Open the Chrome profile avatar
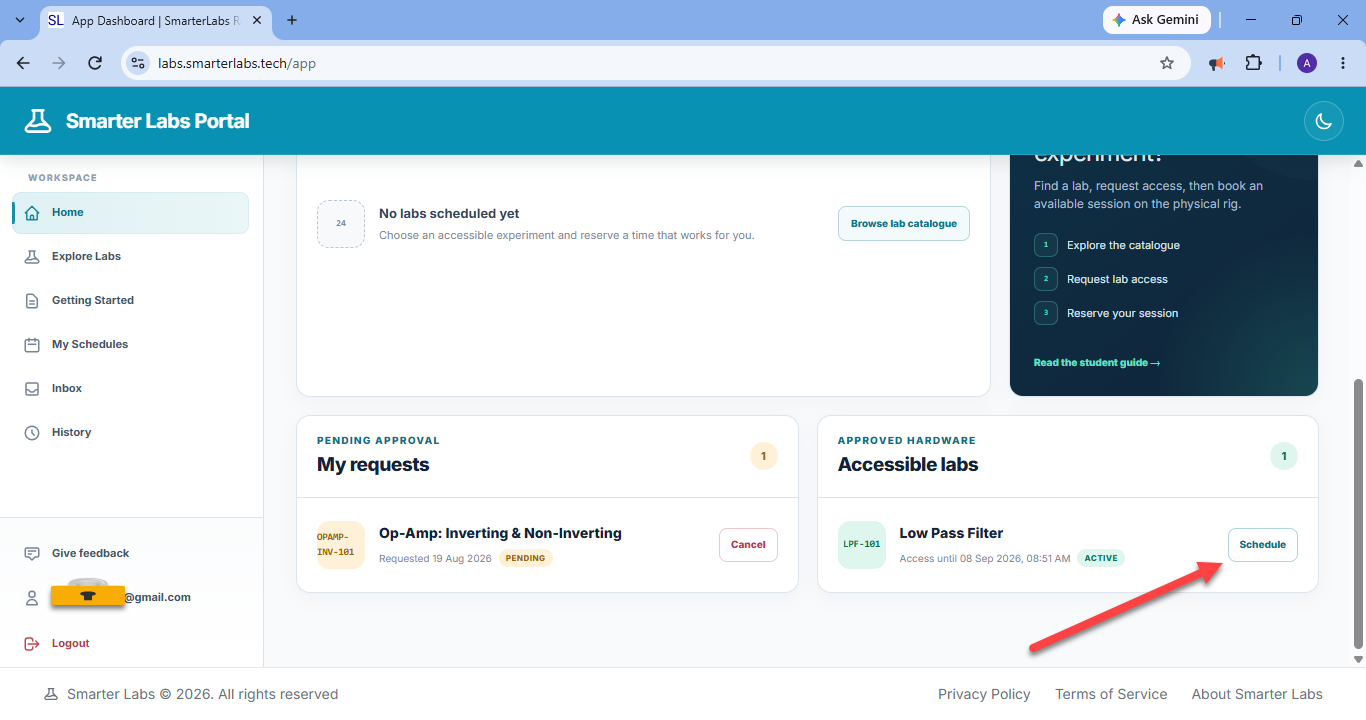 [1307, 63]
